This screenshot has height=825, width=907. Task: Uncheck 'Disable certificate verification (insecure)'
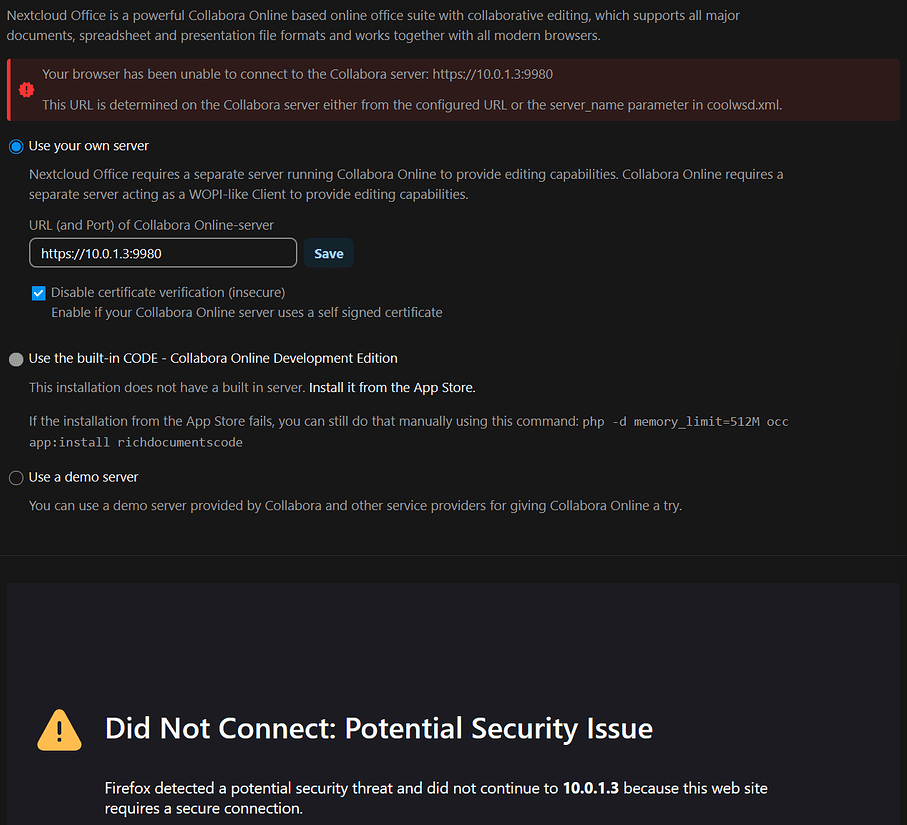[38, 293]
